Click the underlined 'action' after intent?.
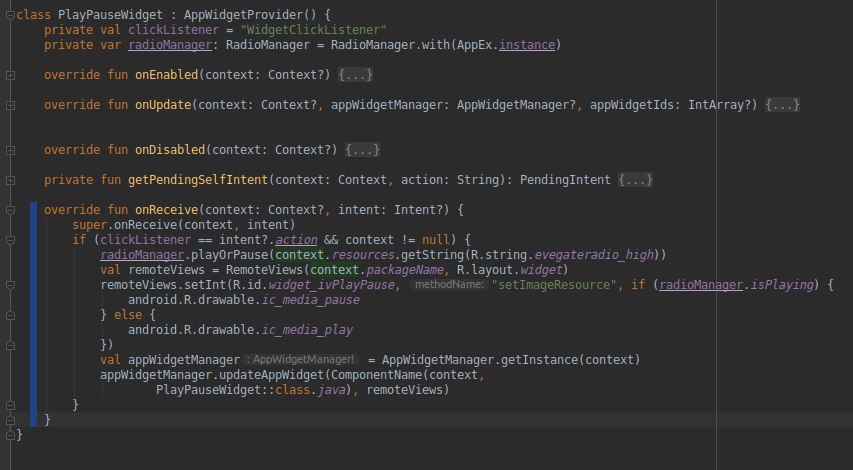This screenshot has height=470, width=853. [296, 240]
